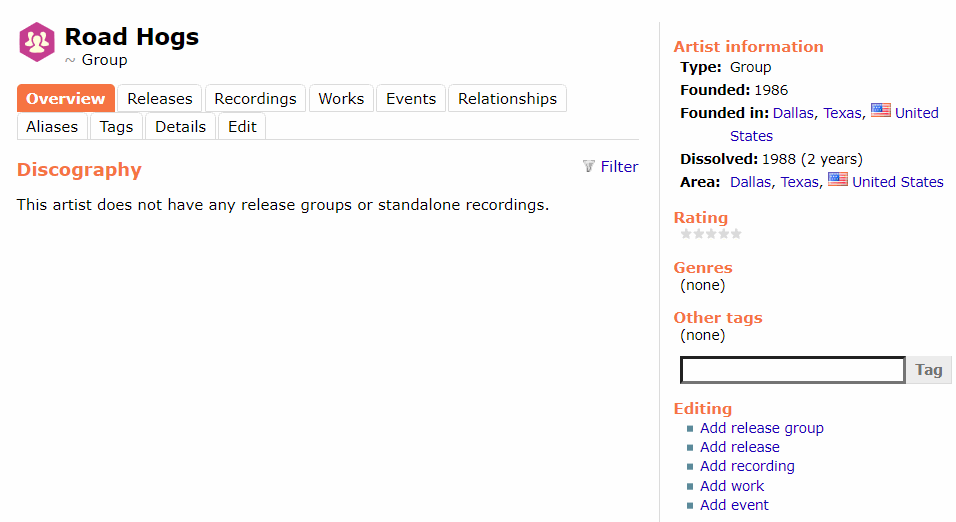Open the Edit tab

(242, 127)
